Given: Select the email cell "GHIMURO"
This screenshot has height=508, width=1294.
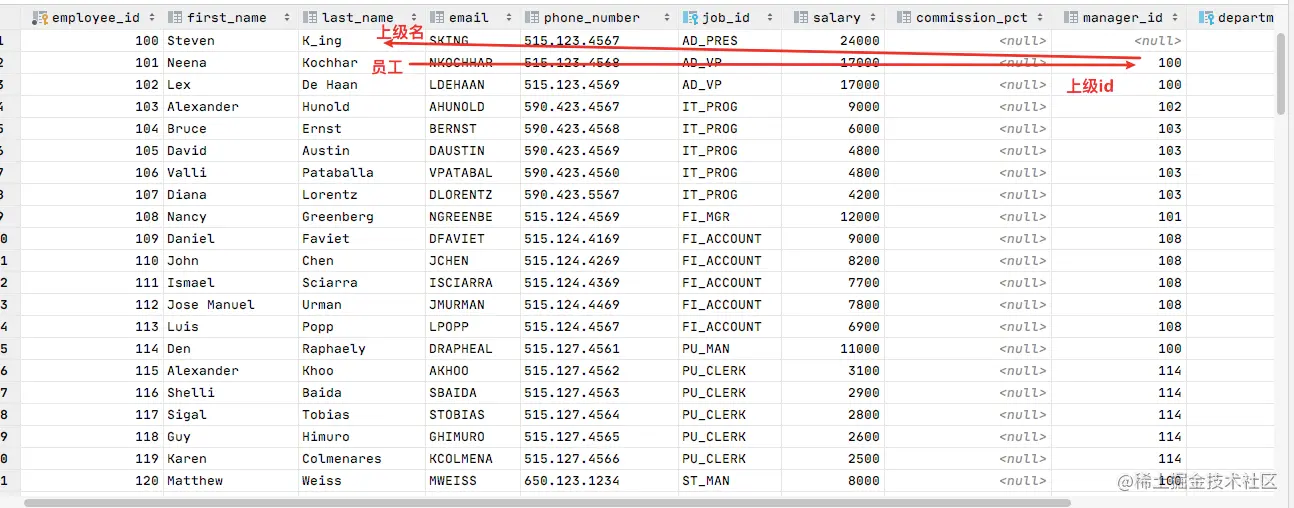Looking at the screenshot, I should tap(457, 437).
